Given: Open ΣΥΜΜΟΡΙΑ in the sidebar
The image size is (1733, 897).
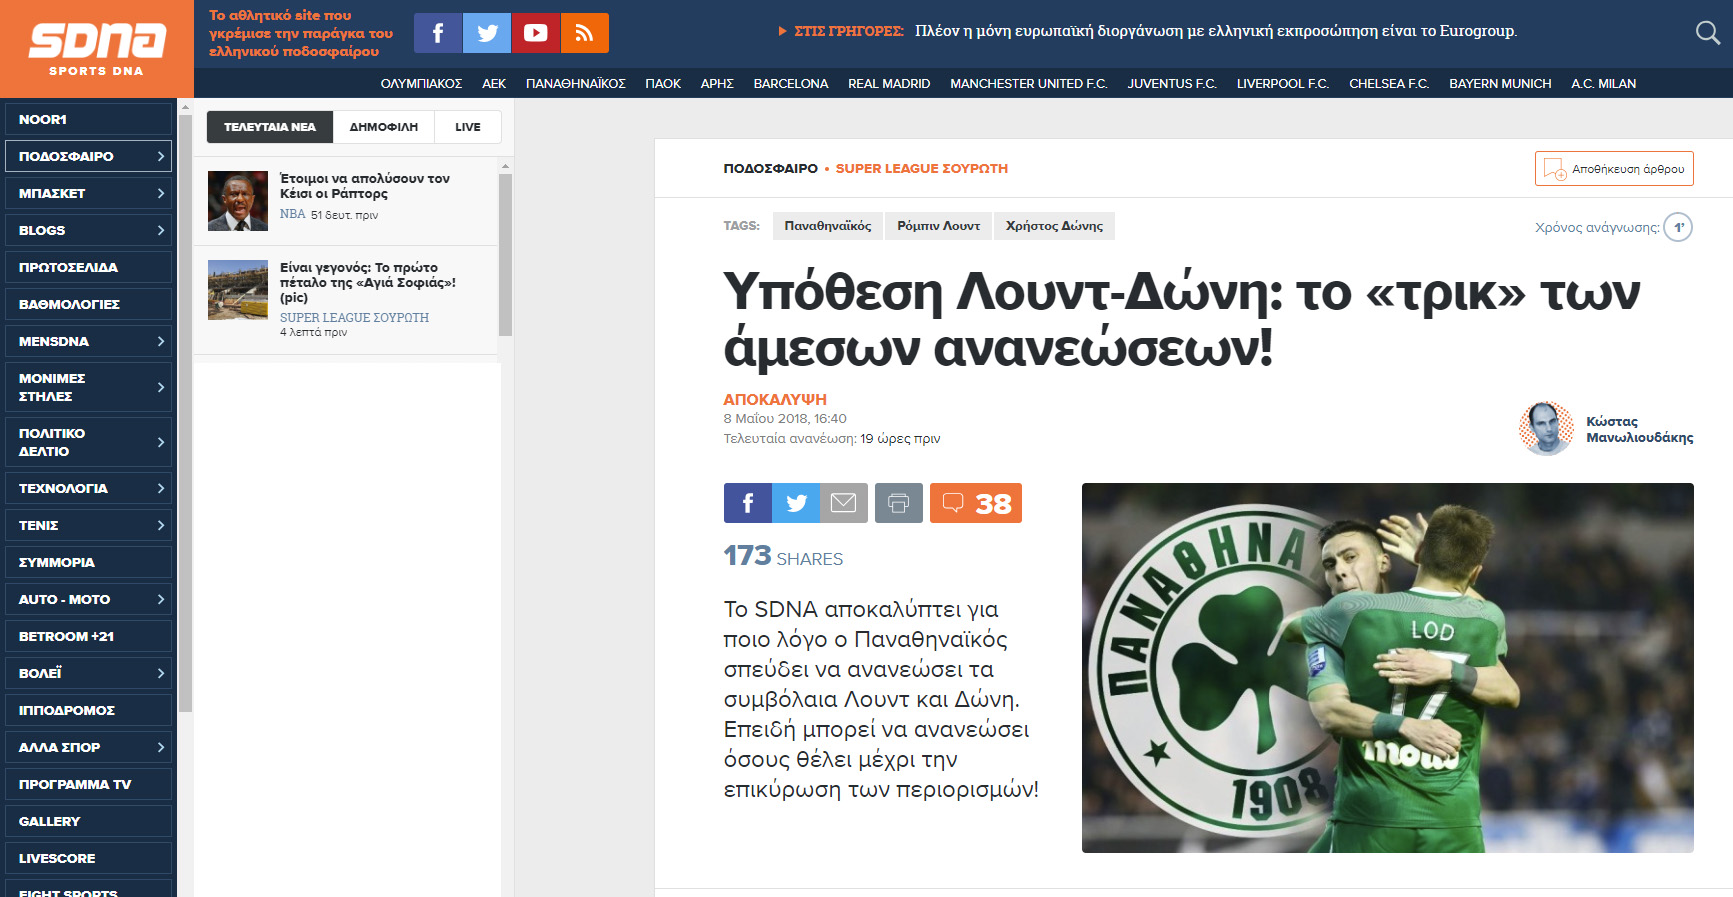Looking at the screenshot, I should (88, 562).
